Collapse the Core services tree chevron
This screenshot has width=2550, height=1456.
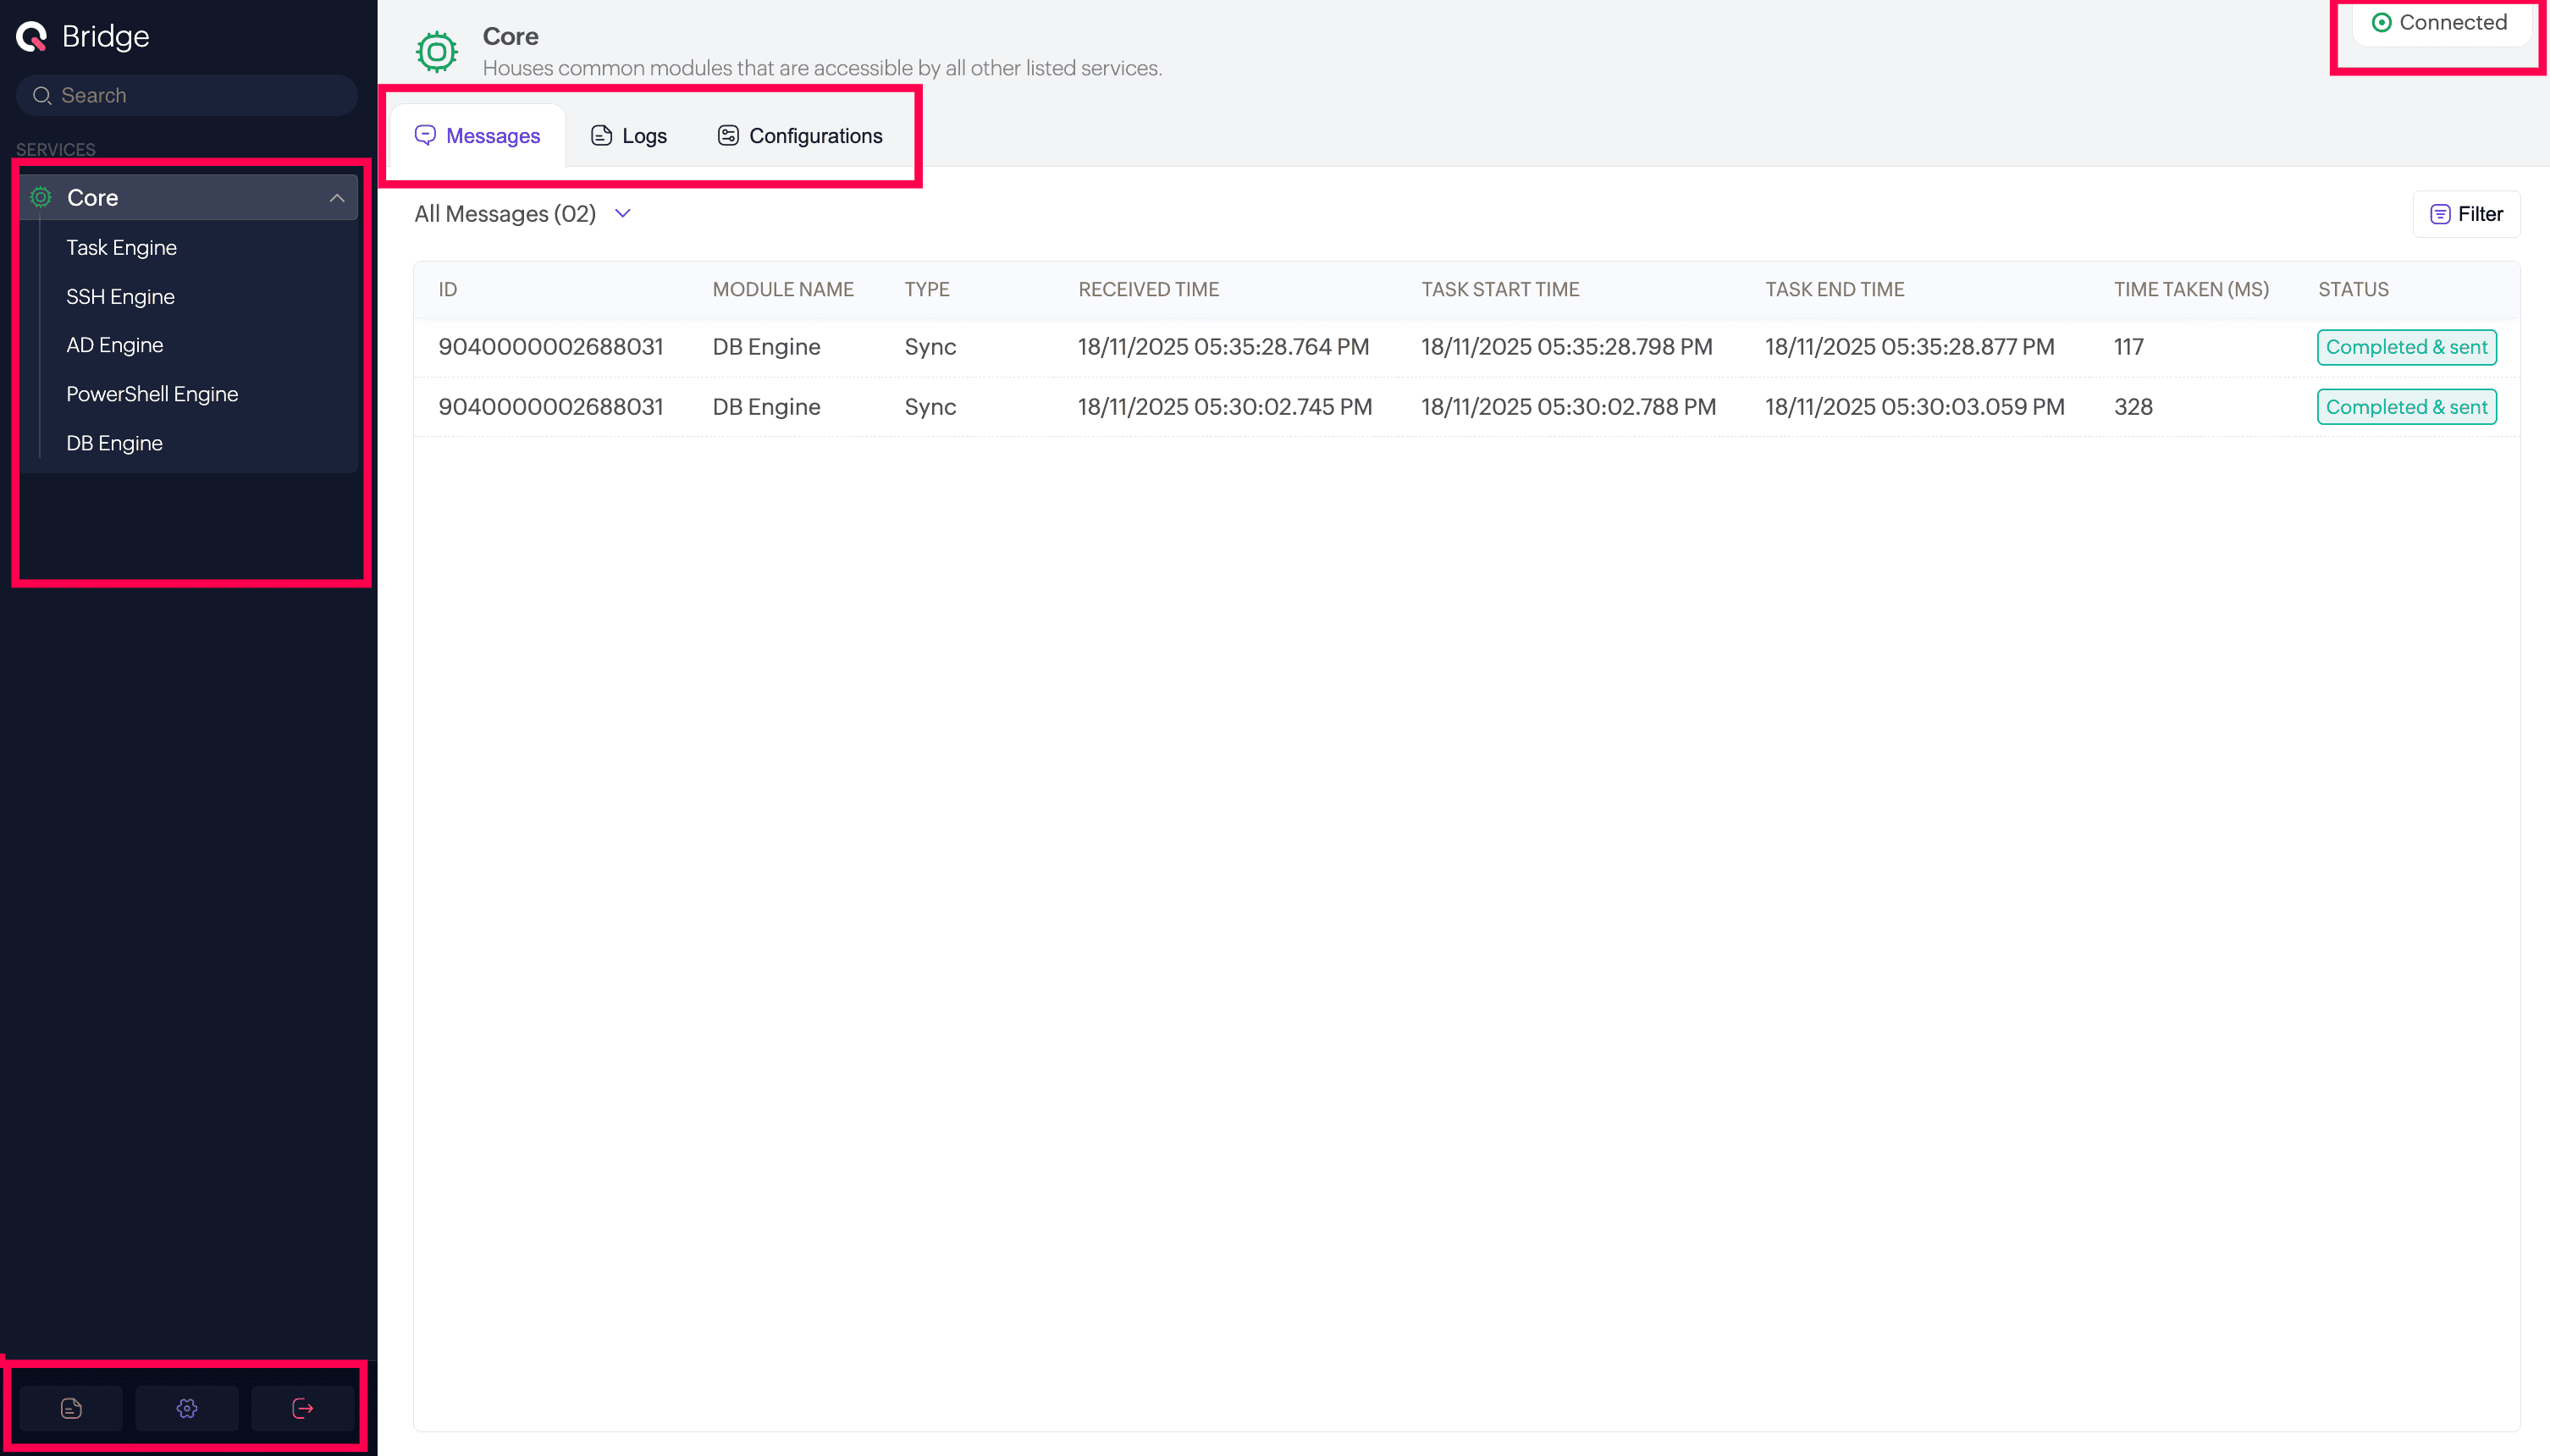pyautogui.click(x=337, y=198)
